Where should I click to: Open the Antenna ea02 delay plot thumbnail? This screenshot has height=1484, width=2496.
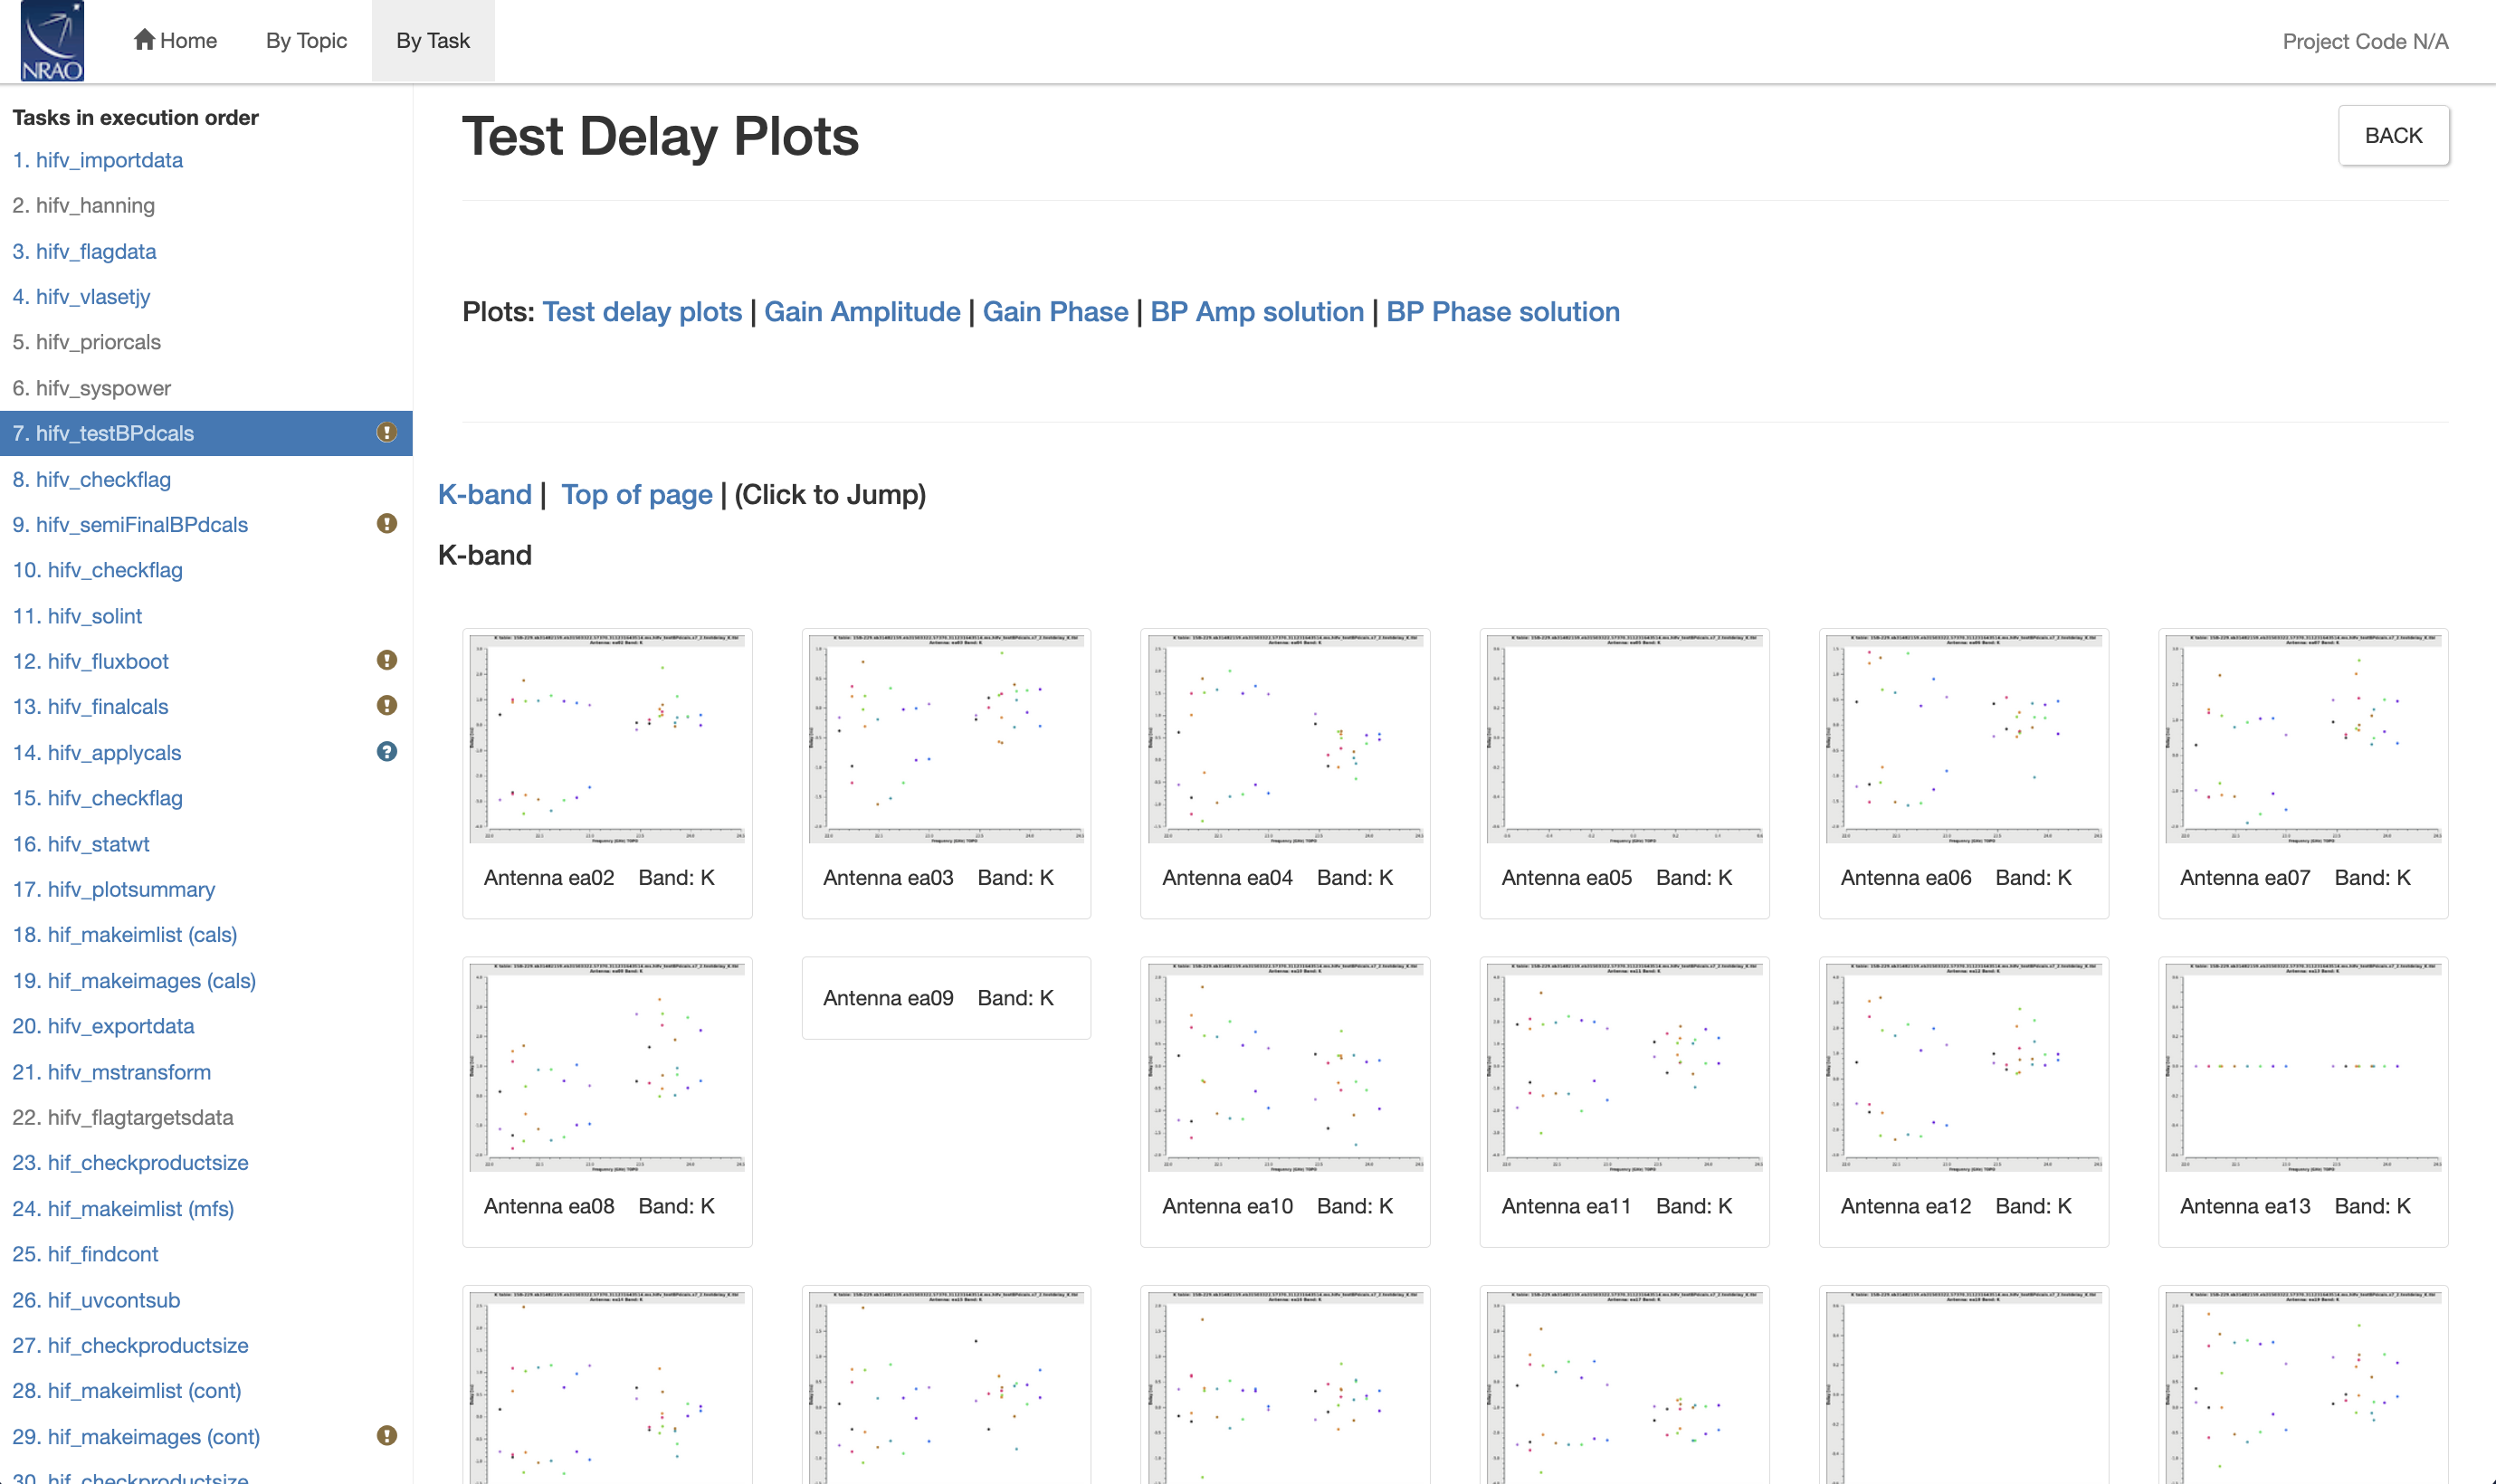(x=607, y=738)
